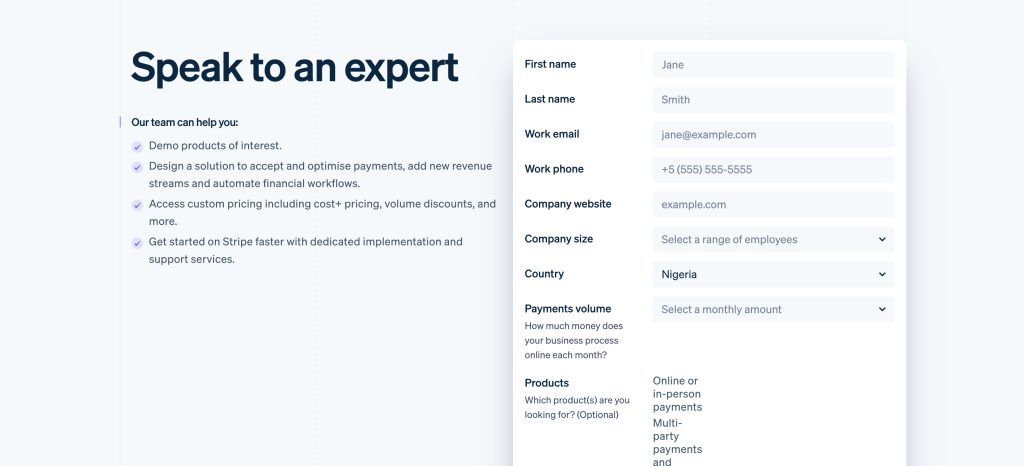Click the checkmark icon beside Design a solution
This screenshot has height=466, width=1024.
click(x=137, y=167)
